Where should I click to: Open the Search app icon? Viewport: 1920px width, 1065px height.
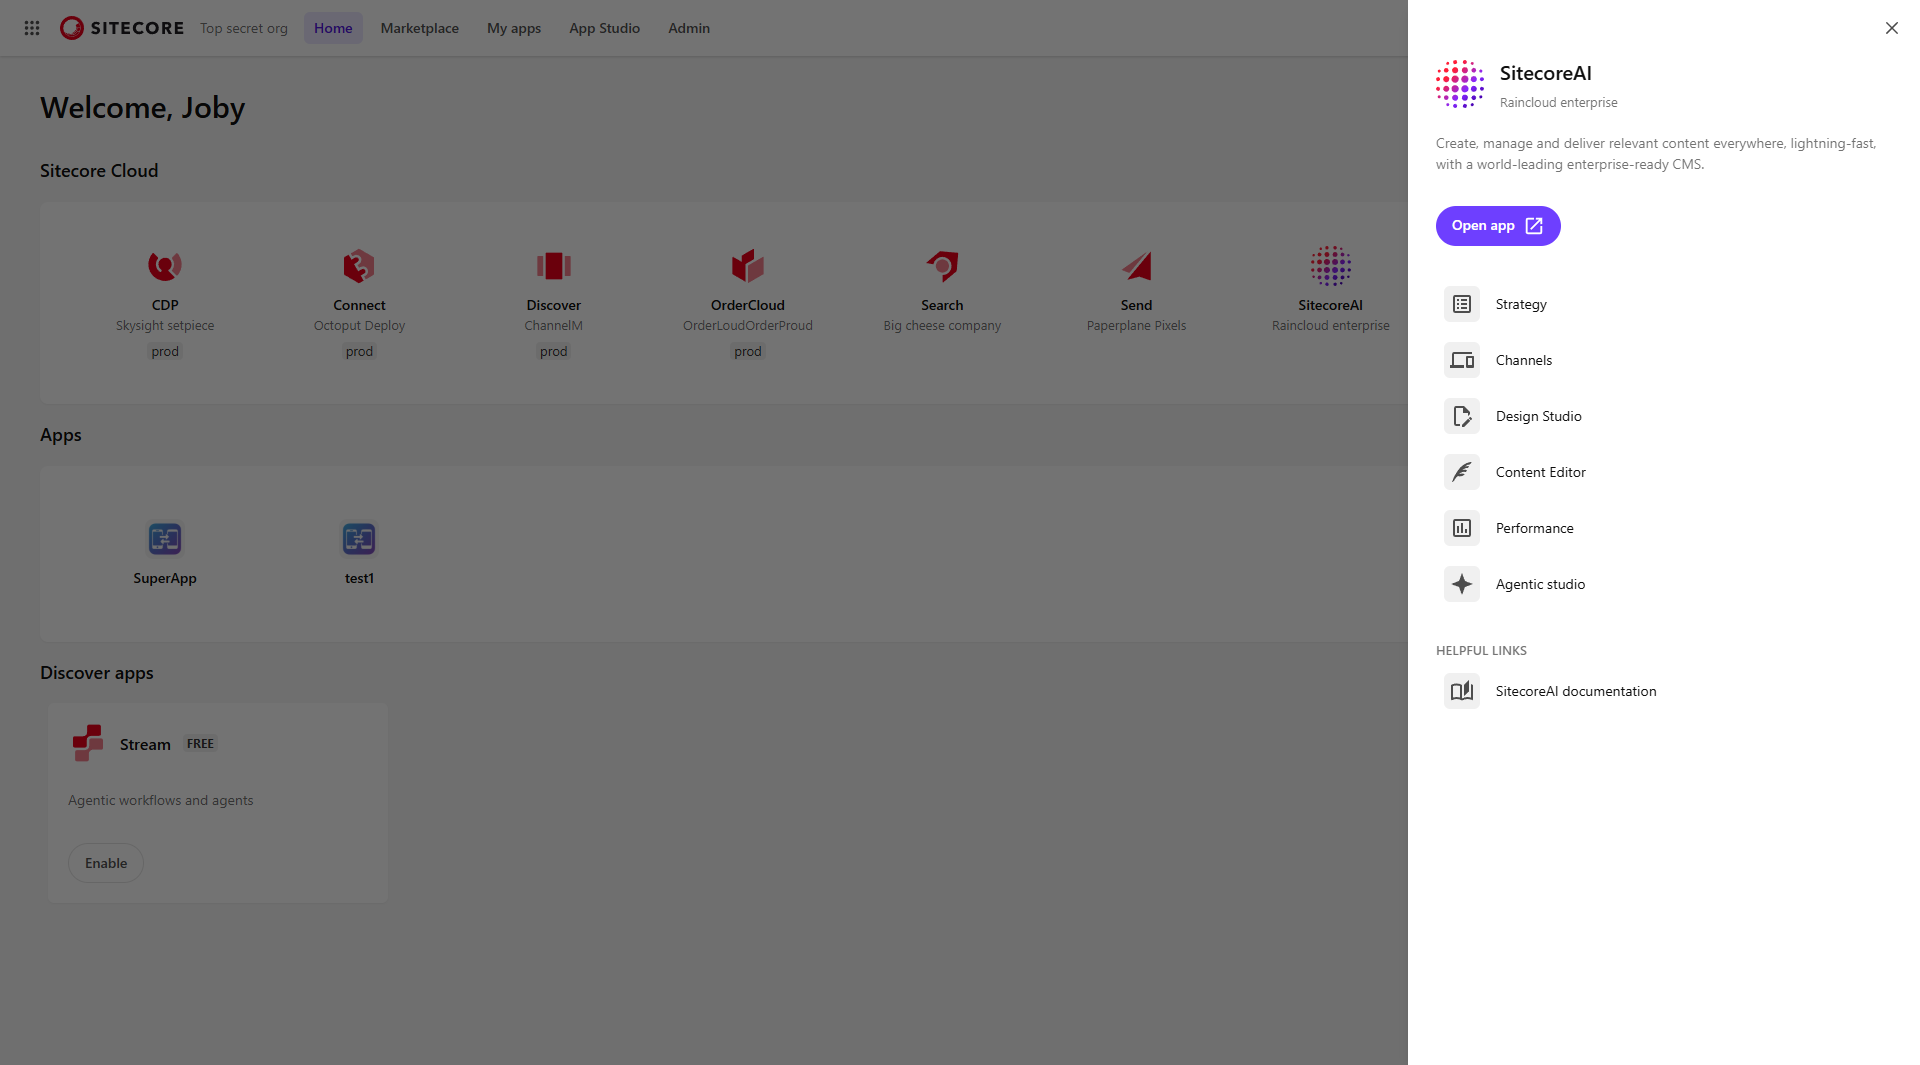tap(942, 266)
